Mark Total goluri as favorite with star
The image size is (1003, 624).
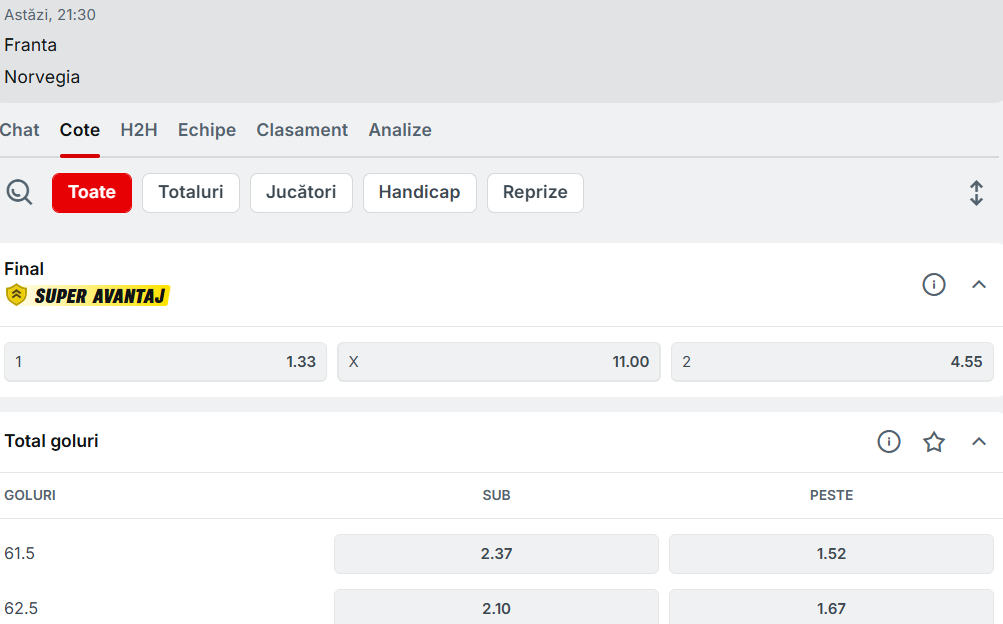coord(933,441)
